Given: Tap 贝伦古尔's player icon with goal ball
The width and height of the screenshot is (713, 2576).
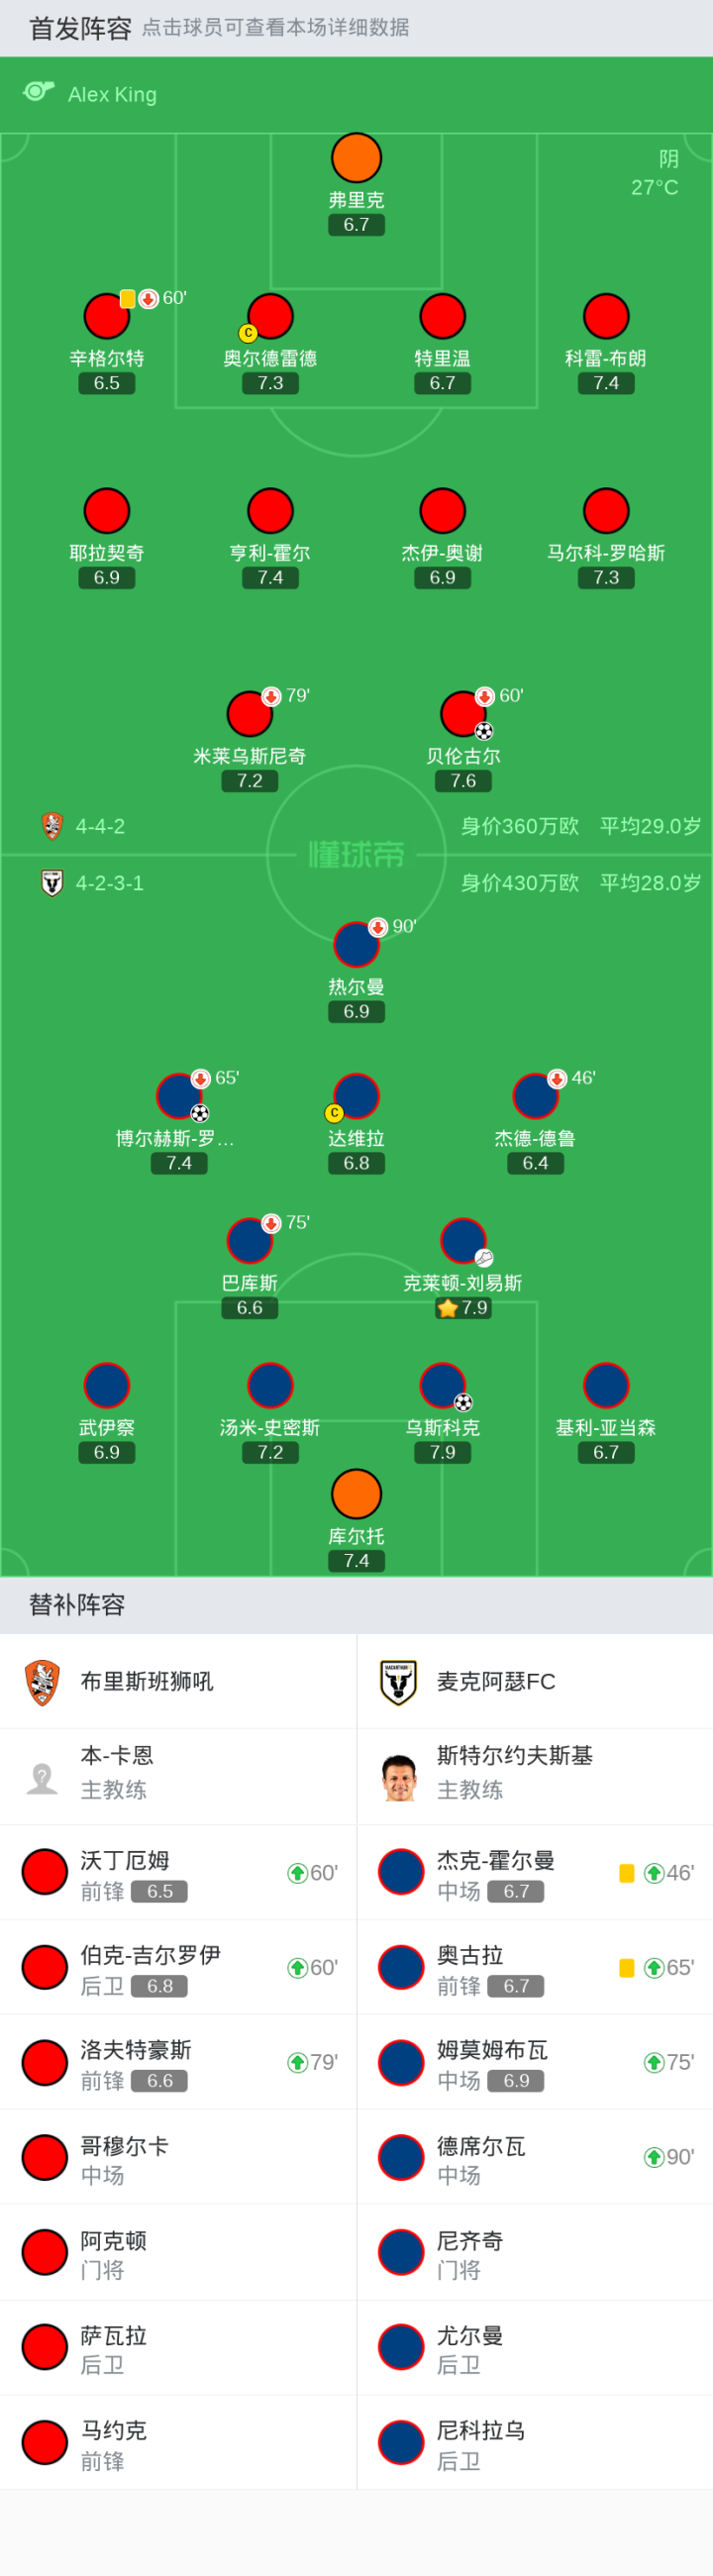Looking at the screenshot, I should (462, 713).
